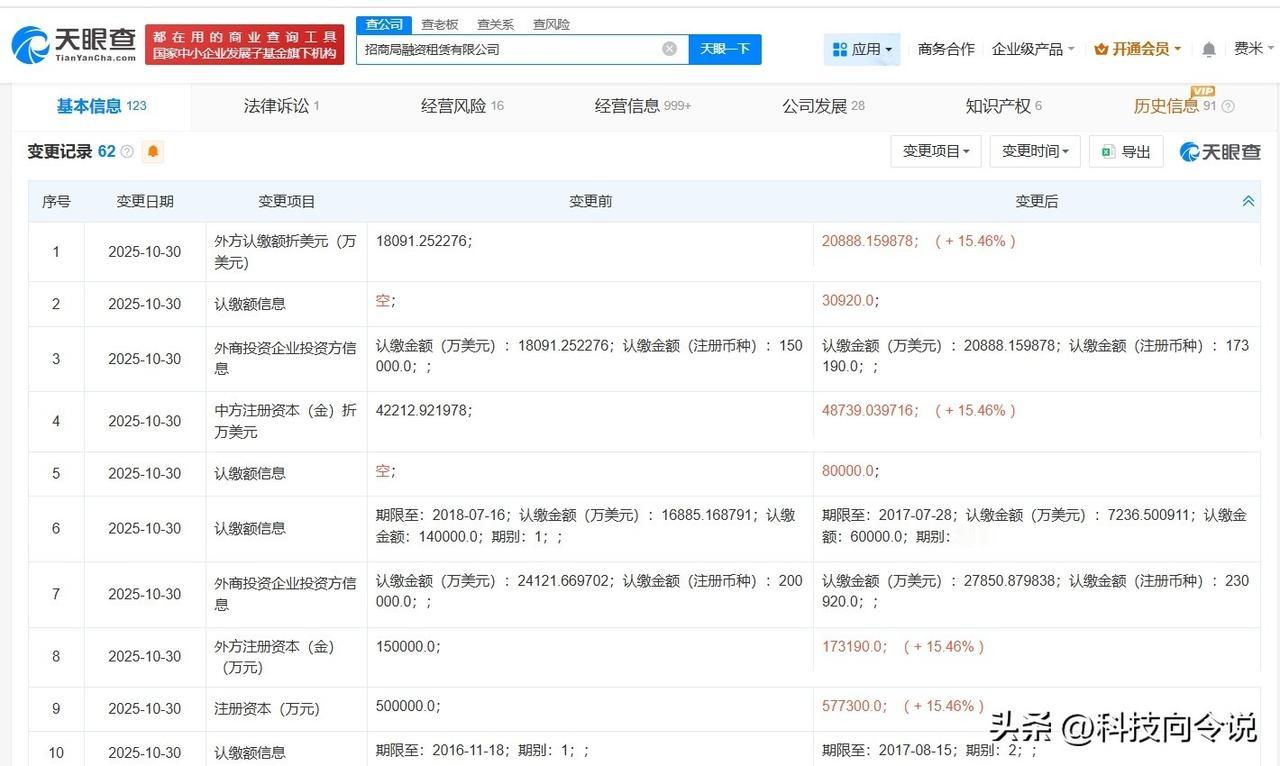The height and width of the screenshot is (766, 1280).
Task: Click the green Excel icon on 导出 button
Action: point(1106,151)
